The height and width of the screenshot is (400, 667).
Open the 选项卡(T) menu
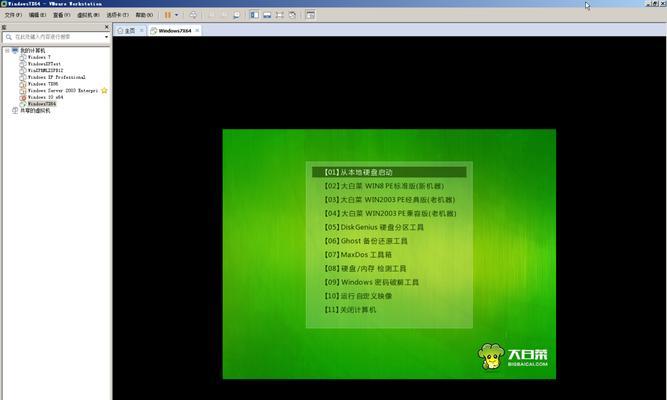tap(117, 15)
